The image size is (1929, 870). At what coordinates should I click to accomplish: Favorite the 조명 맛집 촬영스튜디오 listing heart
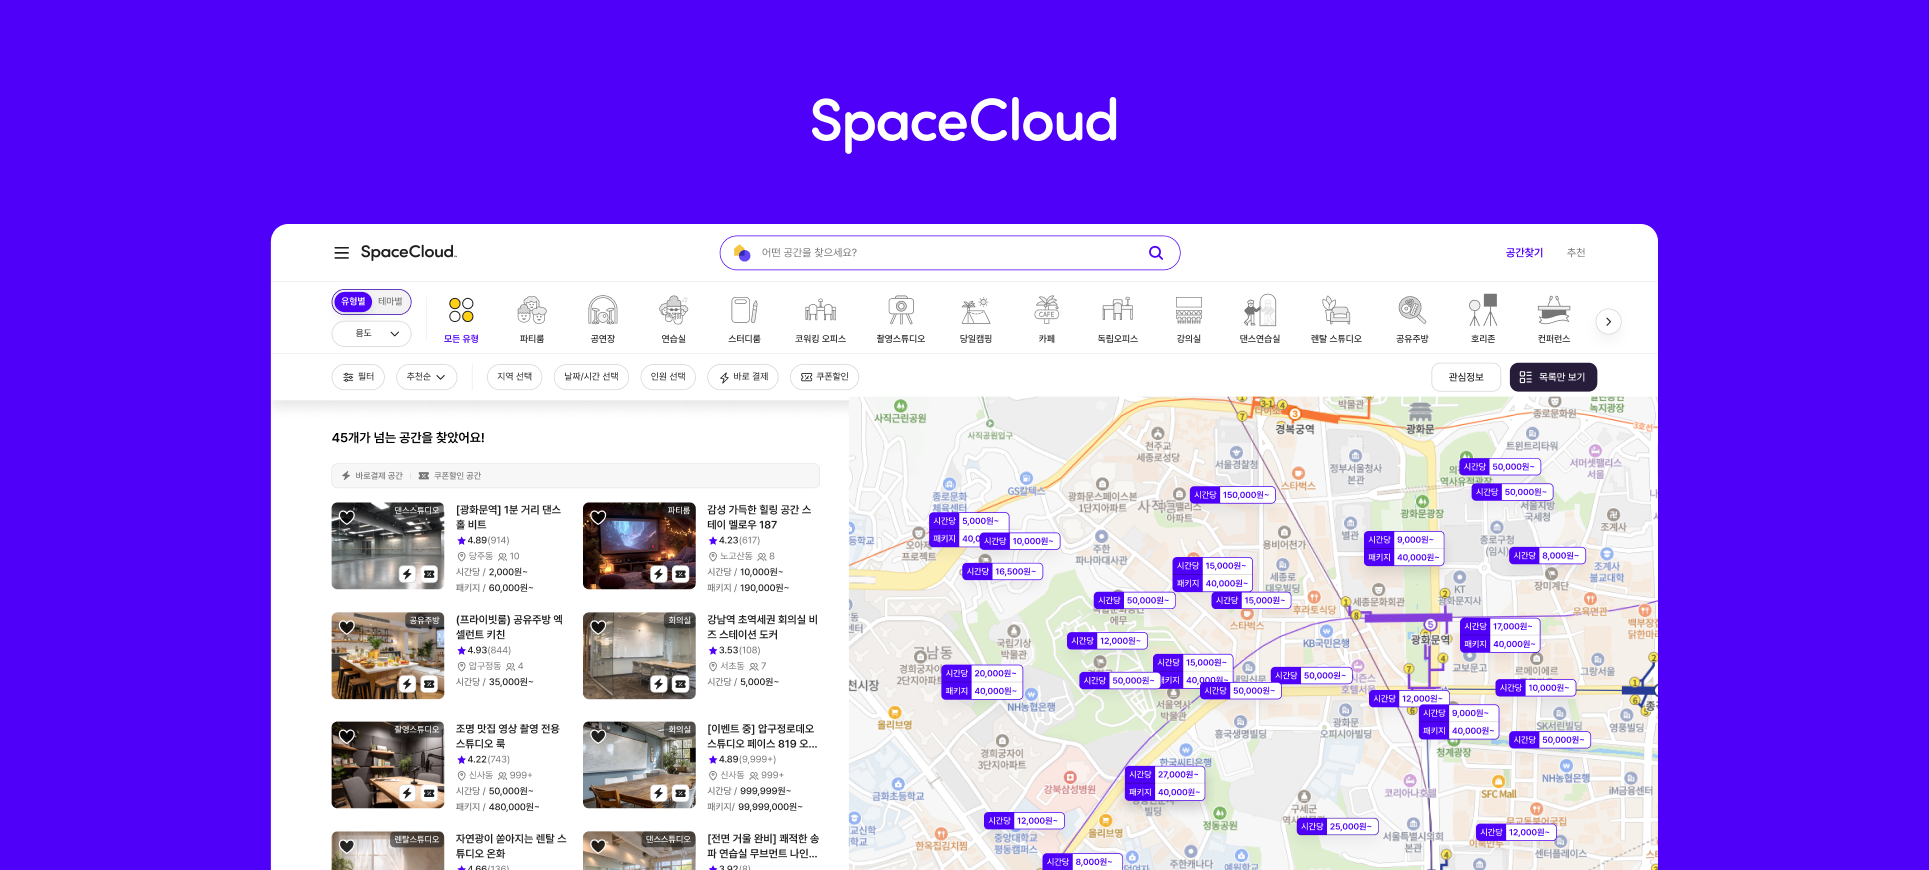pyautogui.click(x=347, y=736)
